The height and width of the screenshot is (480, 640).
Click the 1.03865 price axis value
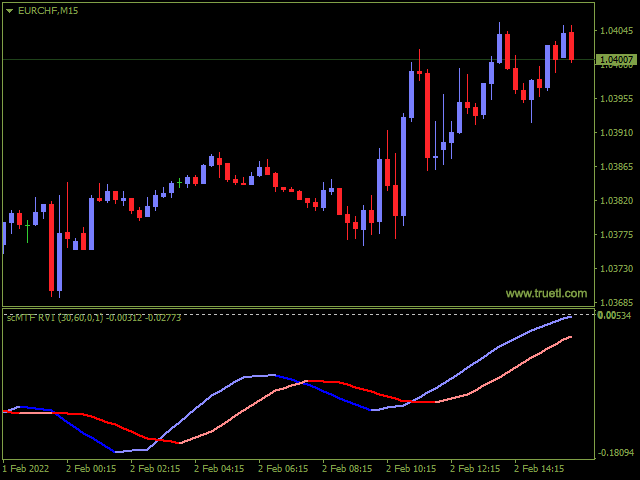pos(616,167)
